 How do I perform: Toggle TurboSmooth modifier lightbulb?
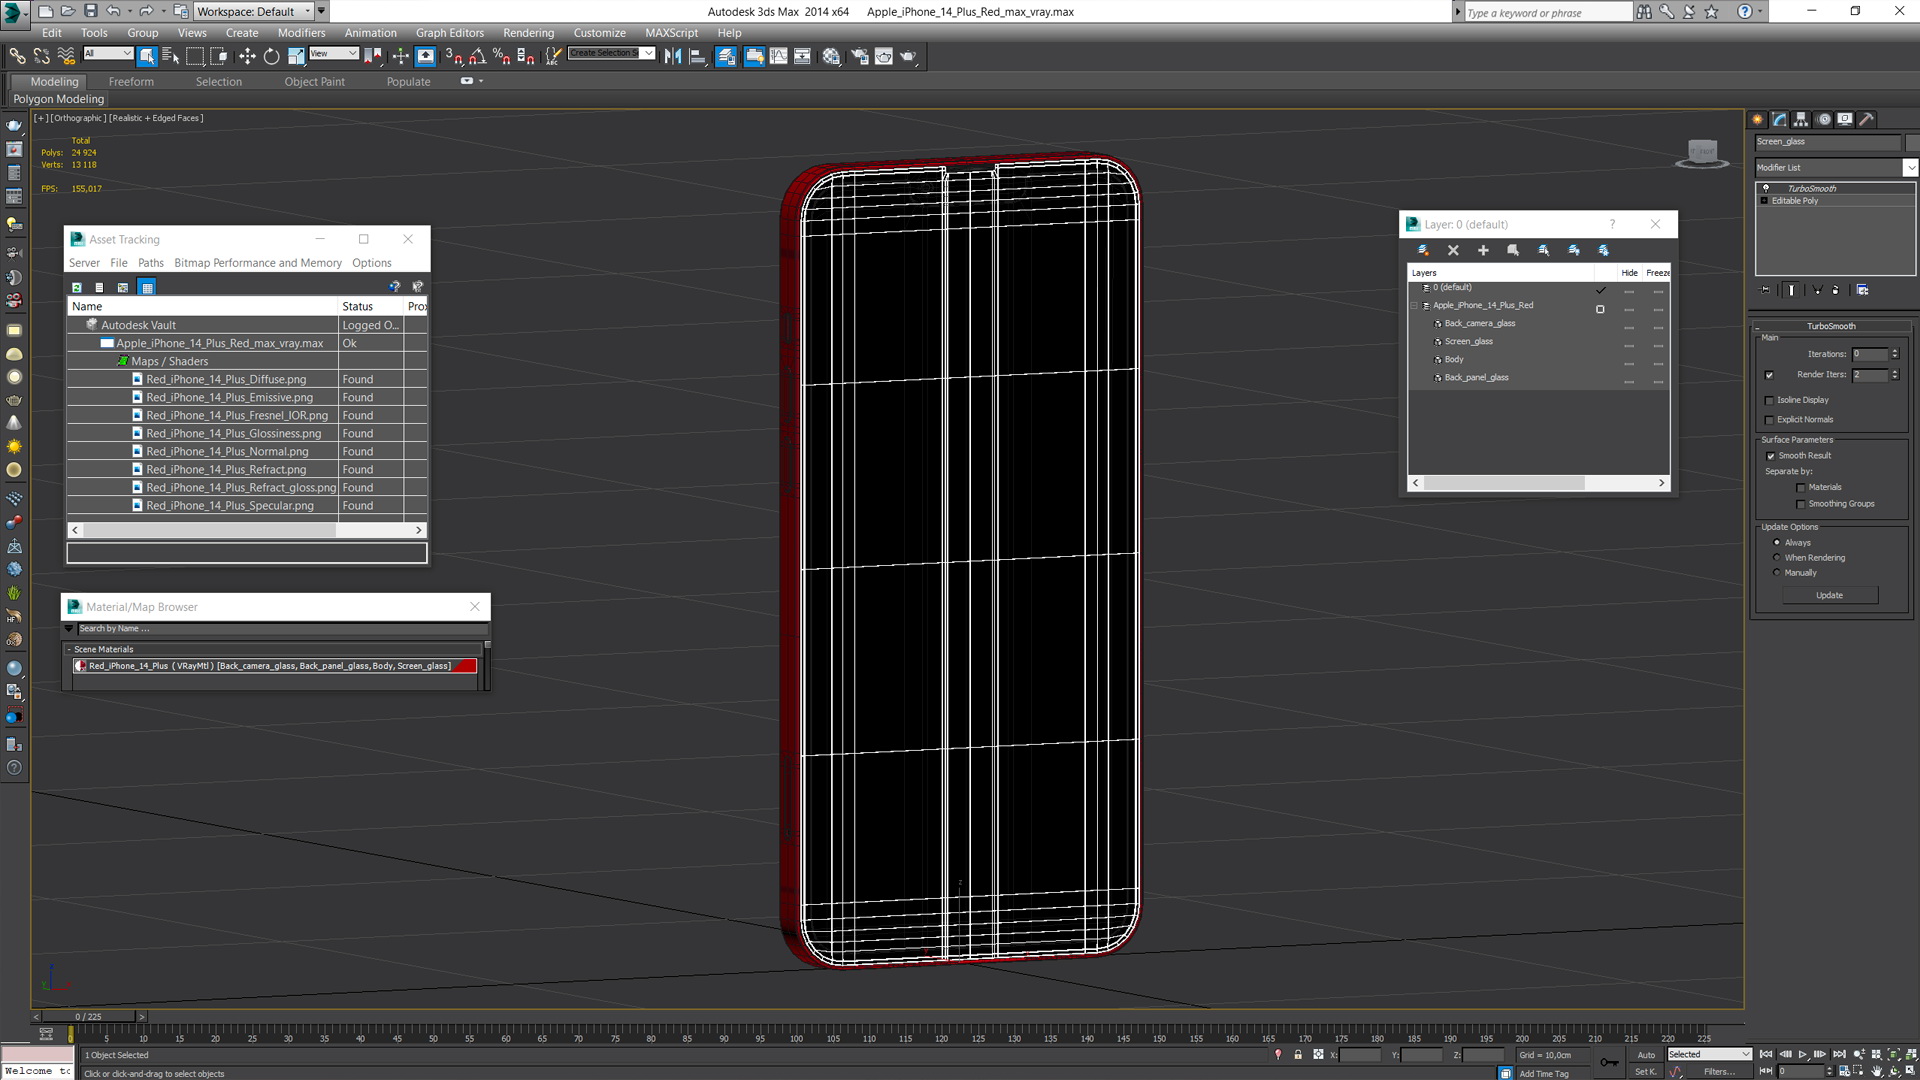pos(1766,188)
